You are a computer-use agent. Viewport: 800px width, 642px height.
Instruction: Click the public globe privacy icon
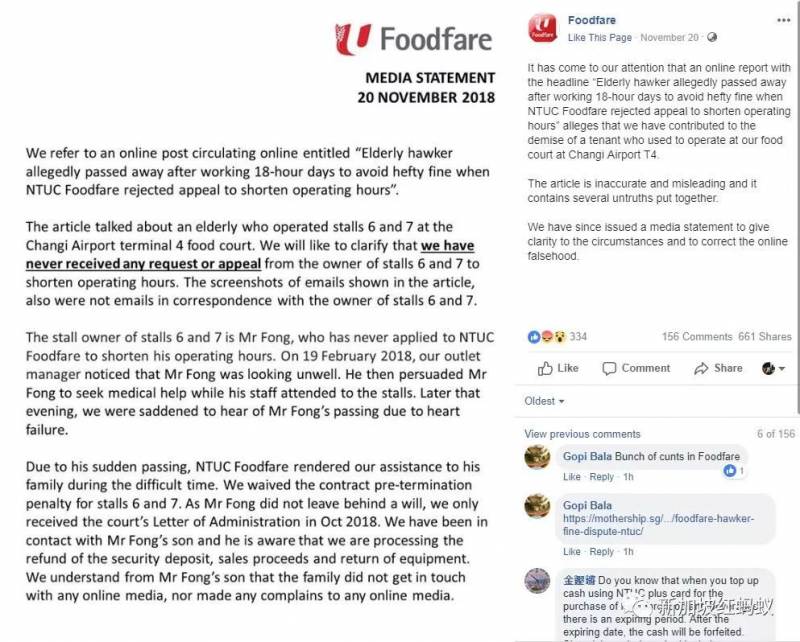point(711,38)
